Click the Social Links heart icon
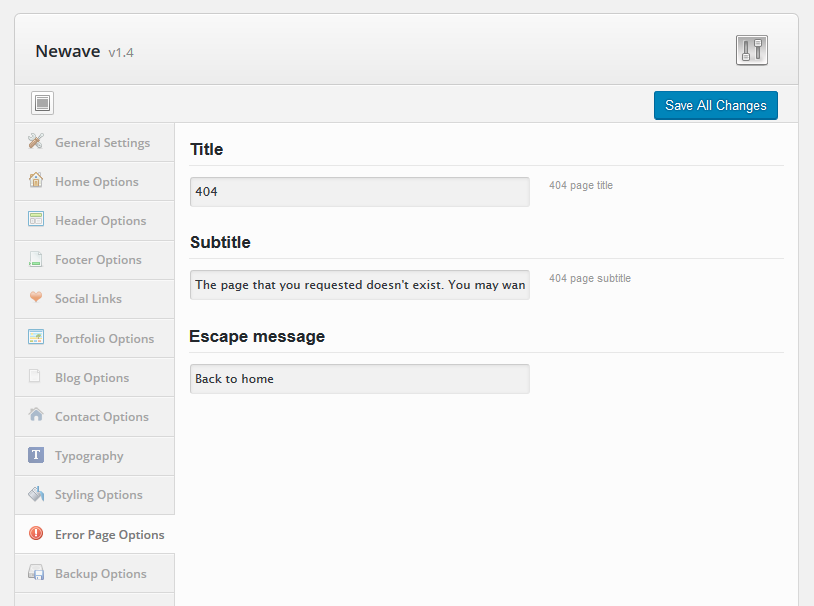Viewport: 814px width, 606px height. (36, 297)
